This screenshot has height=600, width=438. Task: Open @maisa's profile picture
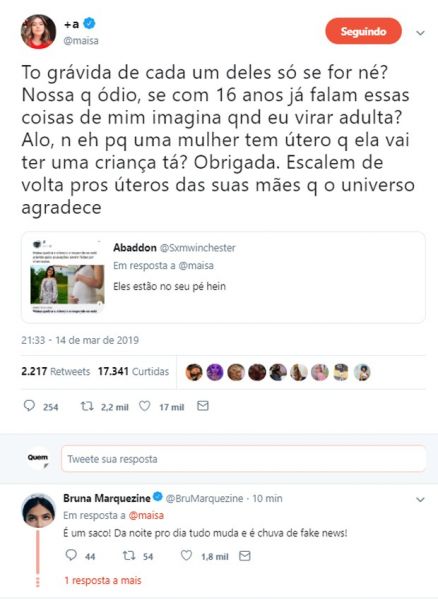(x=38, y=31)
